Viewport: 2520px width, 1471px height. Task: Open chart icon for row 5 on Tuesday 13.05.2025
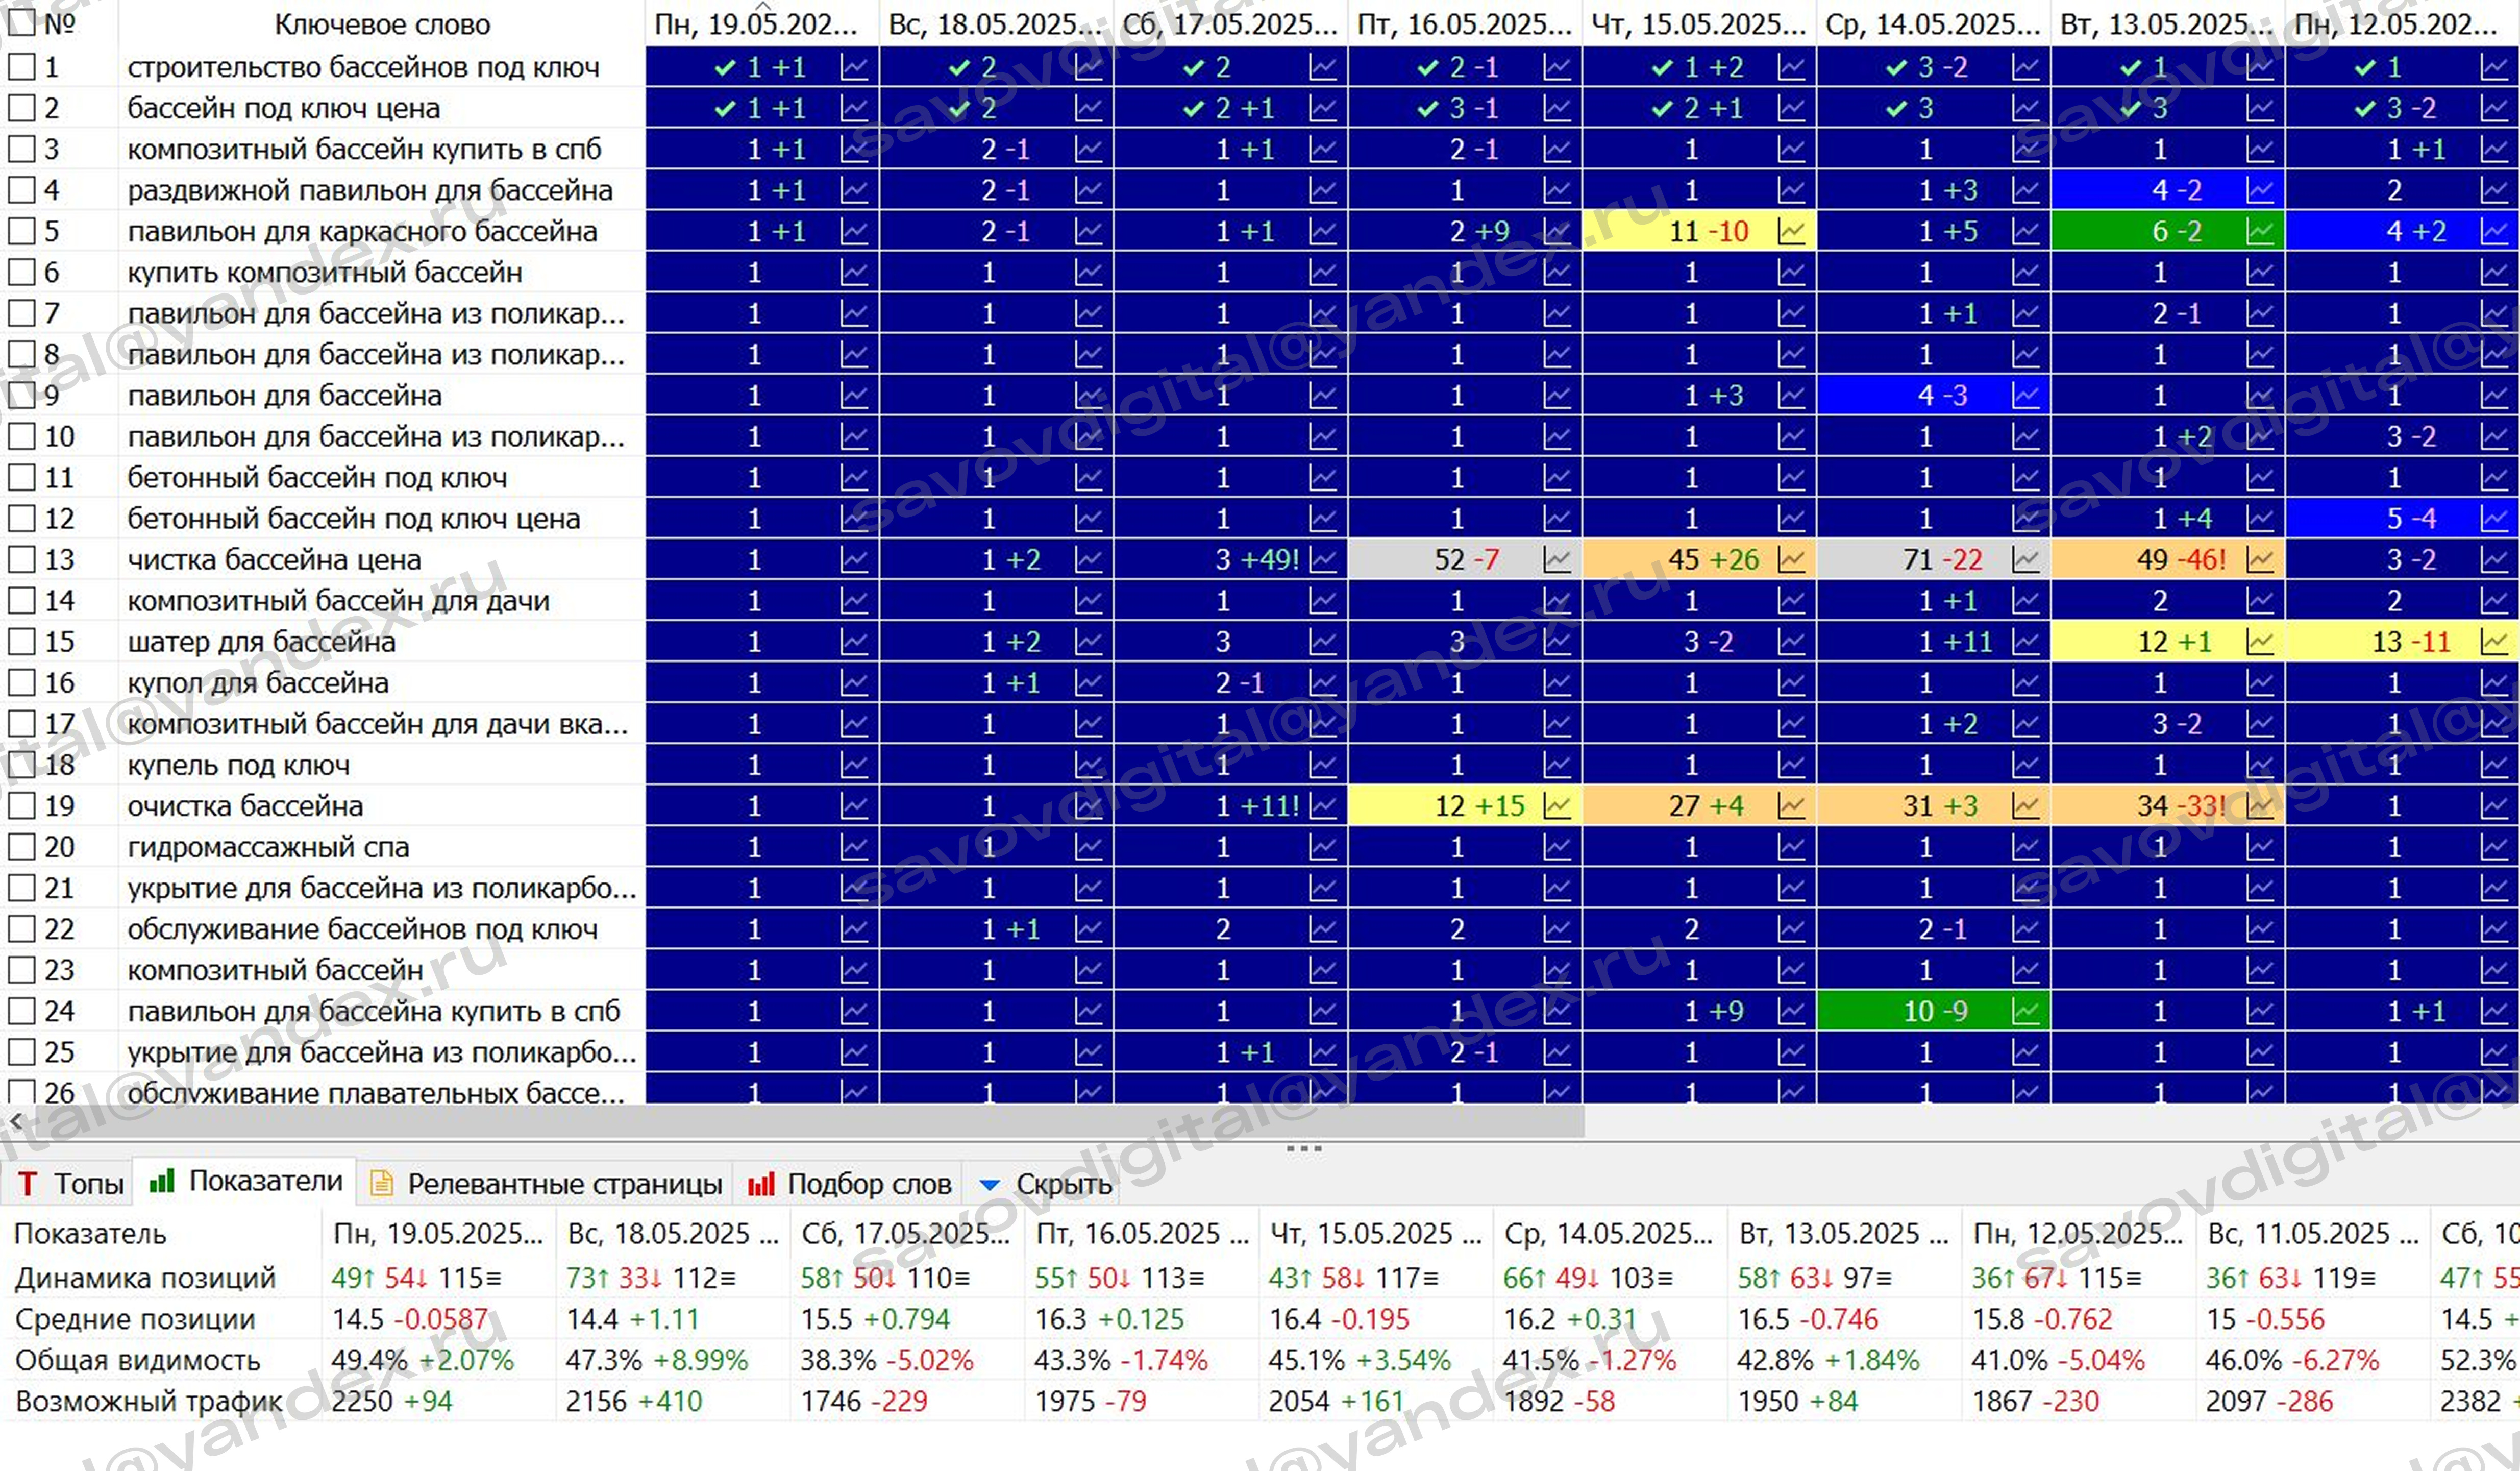2260,231
